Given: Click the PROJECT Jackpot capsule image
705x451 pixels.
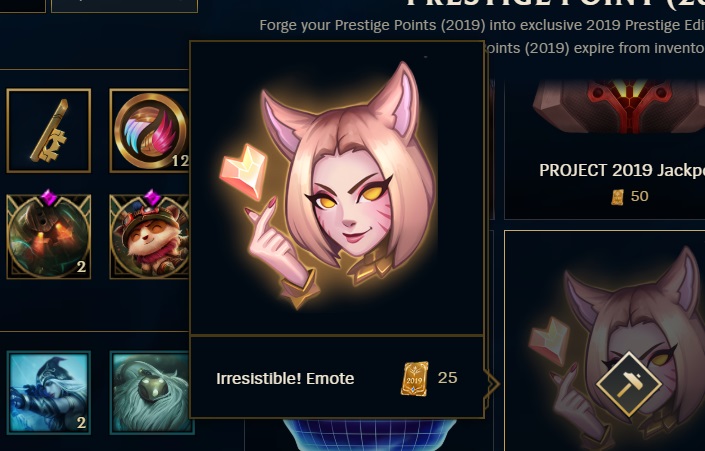Looking at the screenshot, I should [619, 107].
